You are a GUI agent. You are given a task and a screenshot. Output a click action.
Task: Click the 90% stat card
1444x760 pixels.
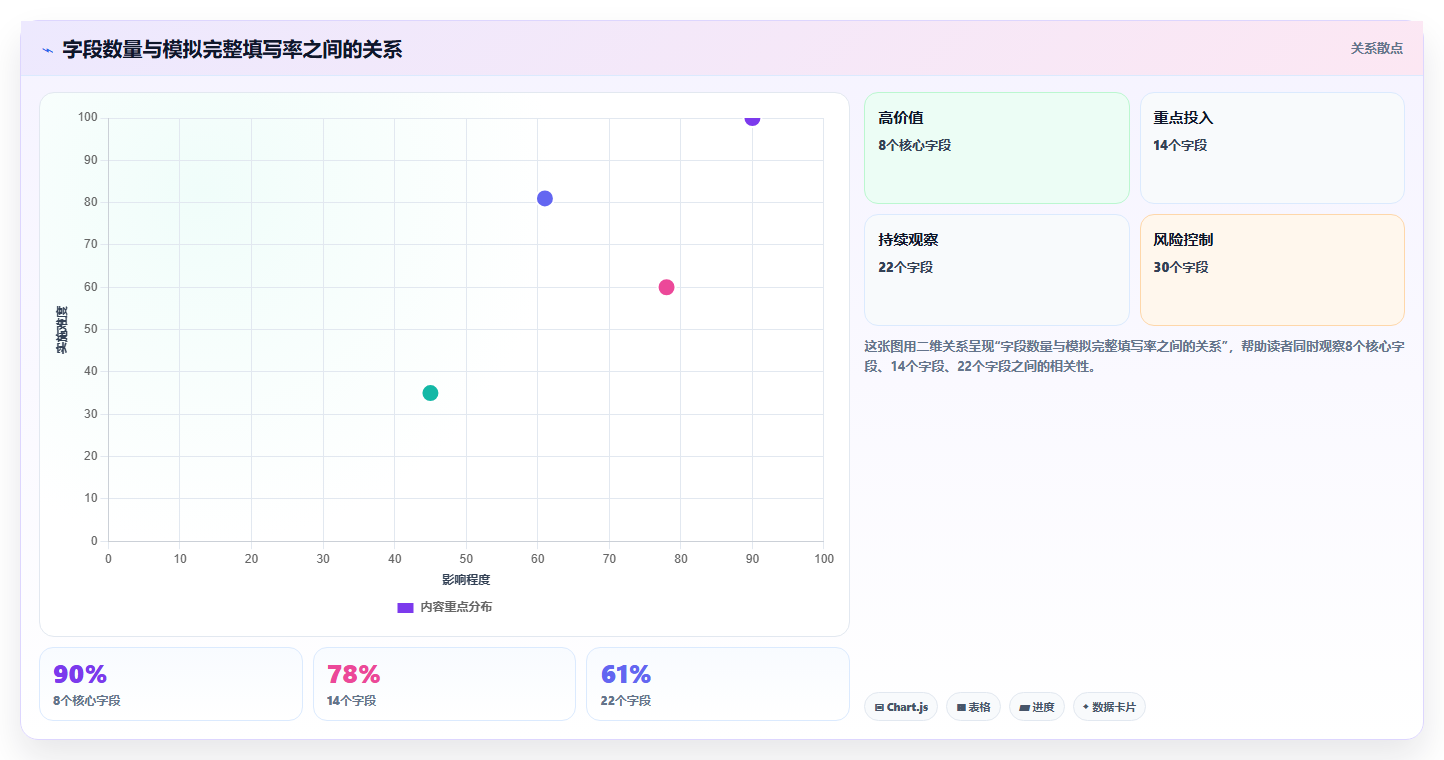click(171, 684)
